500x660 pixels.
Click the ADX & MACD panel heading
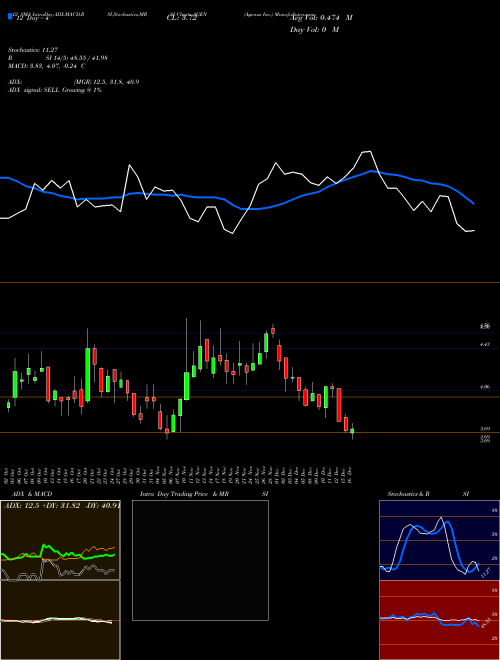(x=32, y=494)
